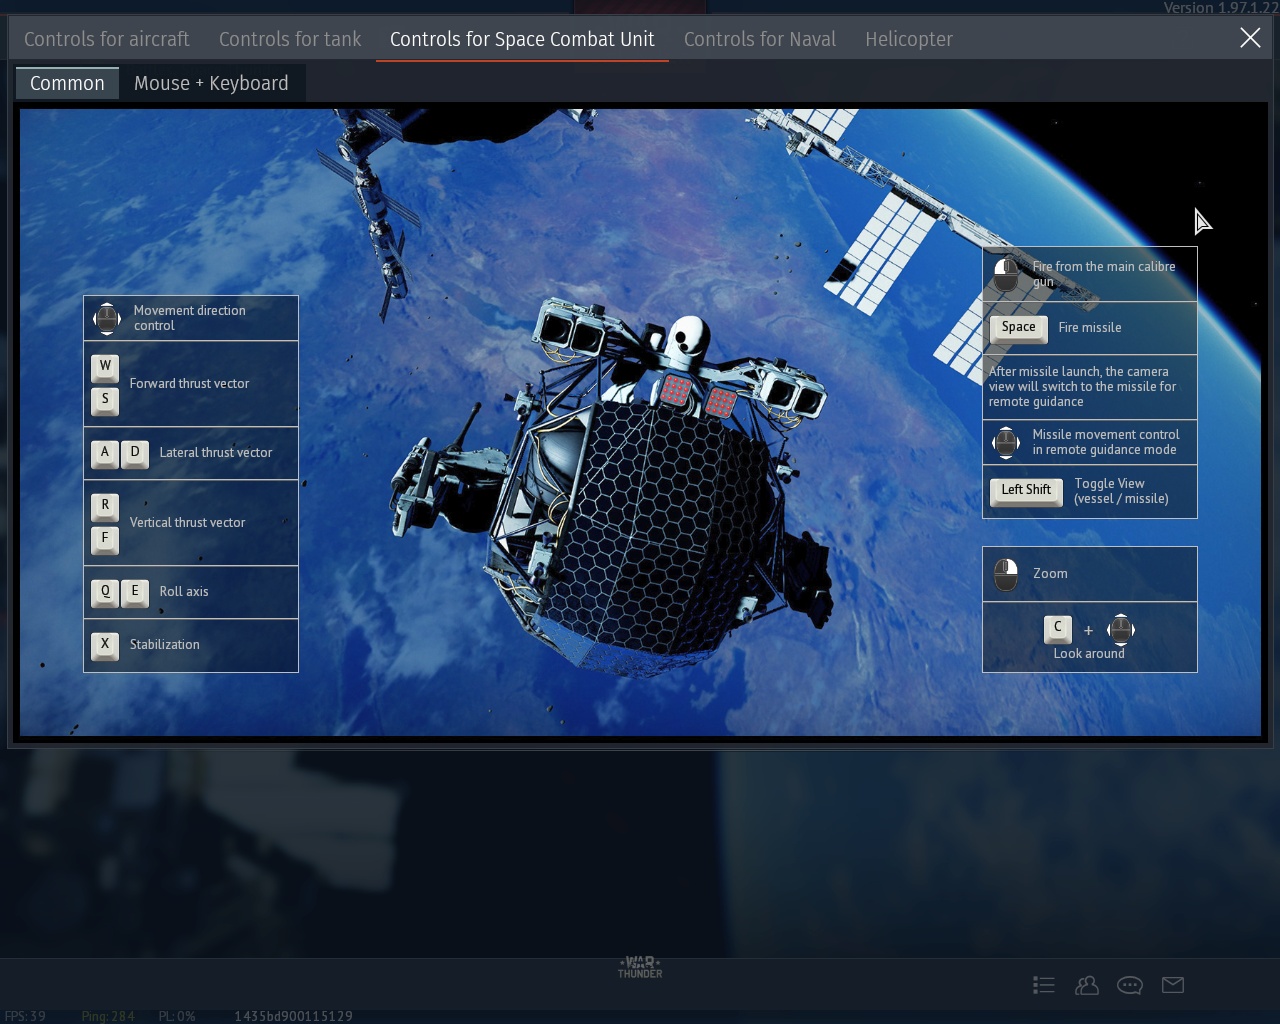
Task: Switch to Helicopter controls tab
Action: pos(909,39)
